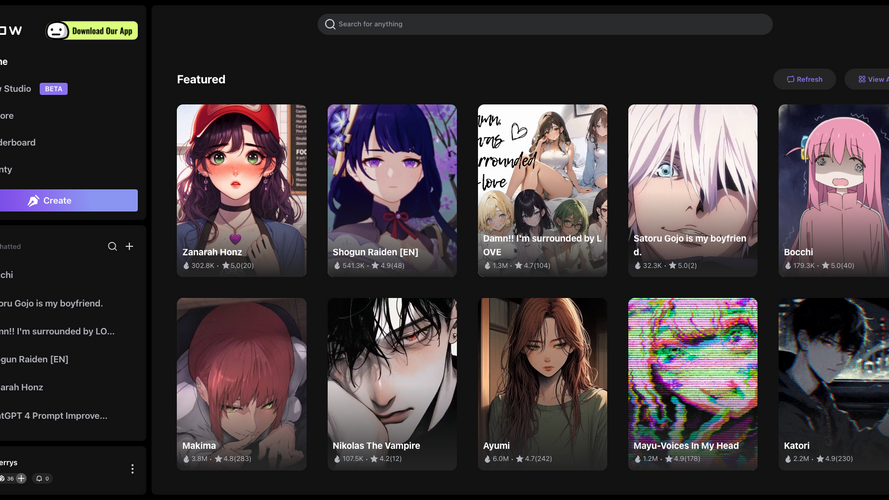Click the Download Our App button
Image resolution: width=889 pixels, height=500 pixels.
(x=92, y=31)
